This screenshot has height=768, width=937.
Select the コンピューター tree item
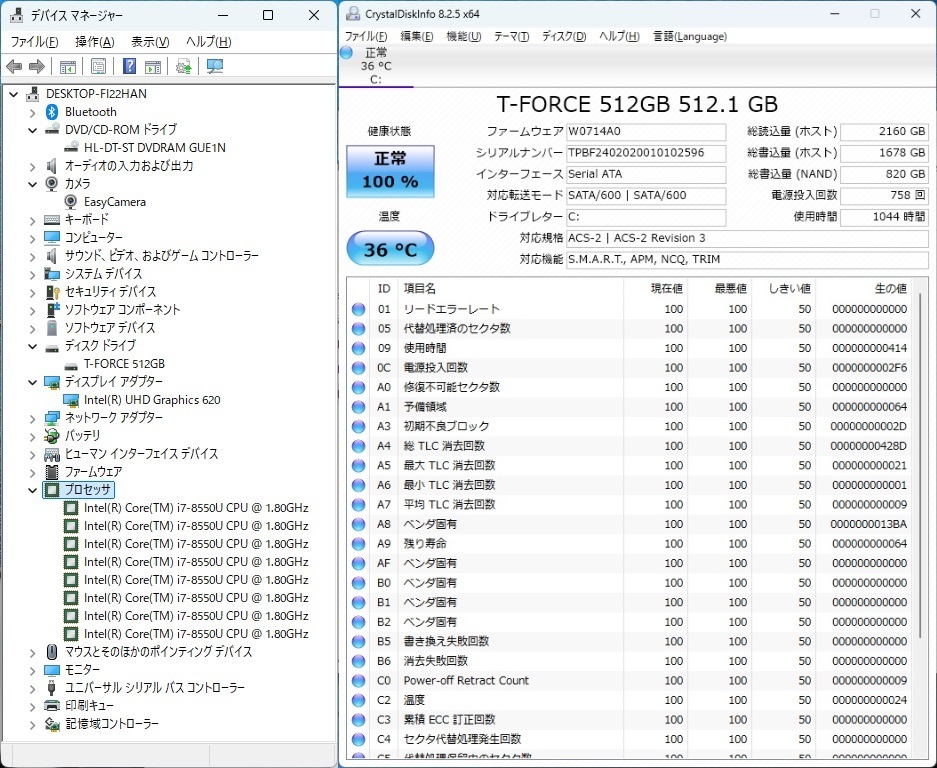coord(94,237)
